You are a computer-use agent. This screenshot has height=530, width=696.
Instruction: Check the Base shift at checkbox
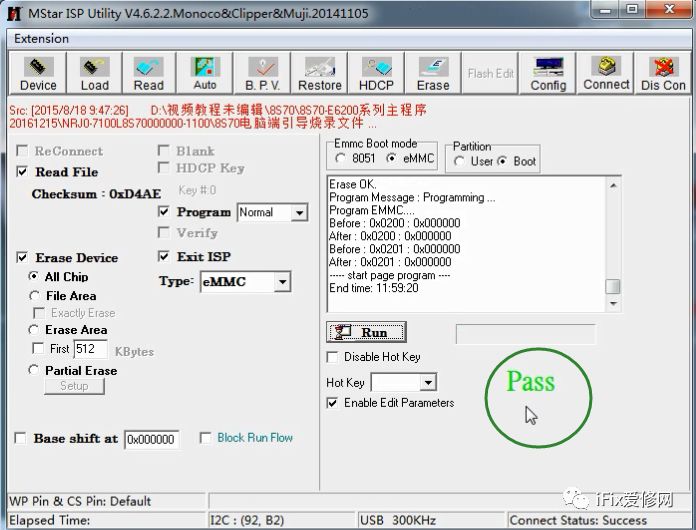[20, 438]
